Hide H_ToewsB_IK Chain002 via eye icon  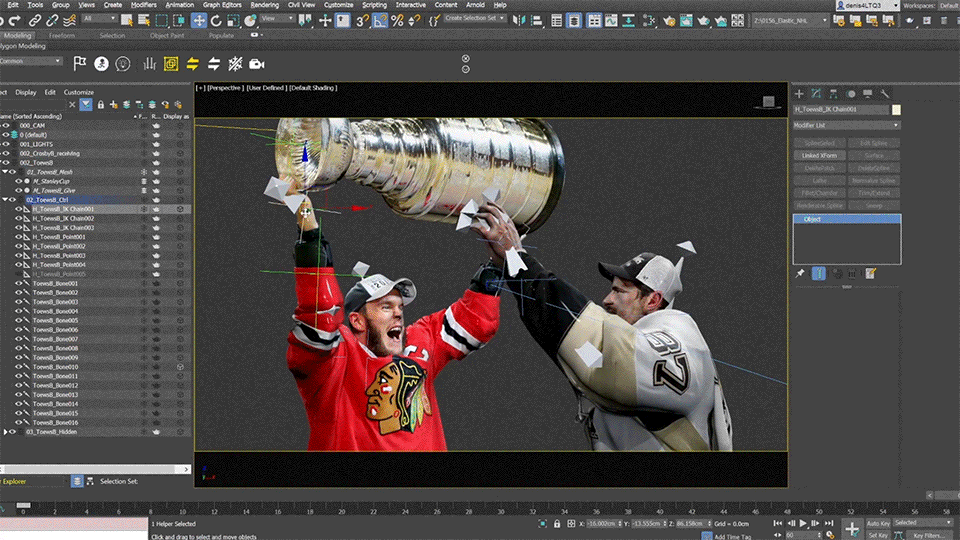click(x=18, y=219)
